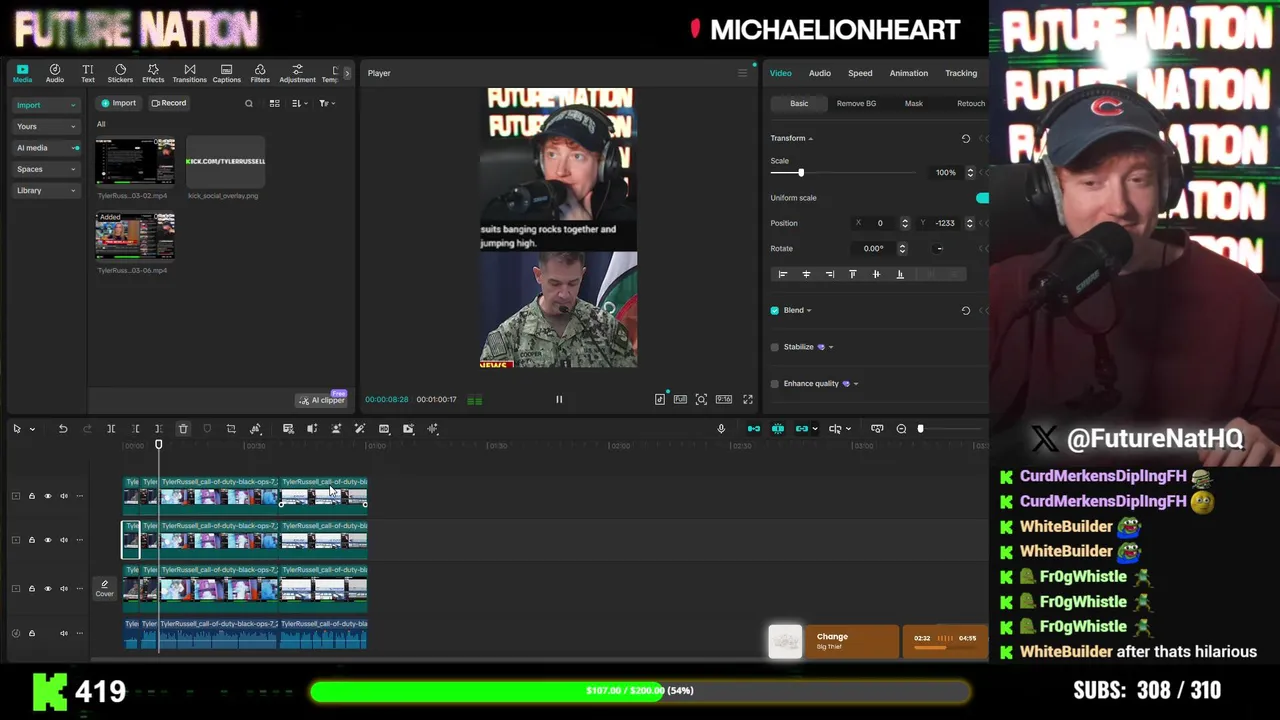Screen dimensions: 1280x720
Task: Click the timeline playhead marker
Action: coord(158,445)
